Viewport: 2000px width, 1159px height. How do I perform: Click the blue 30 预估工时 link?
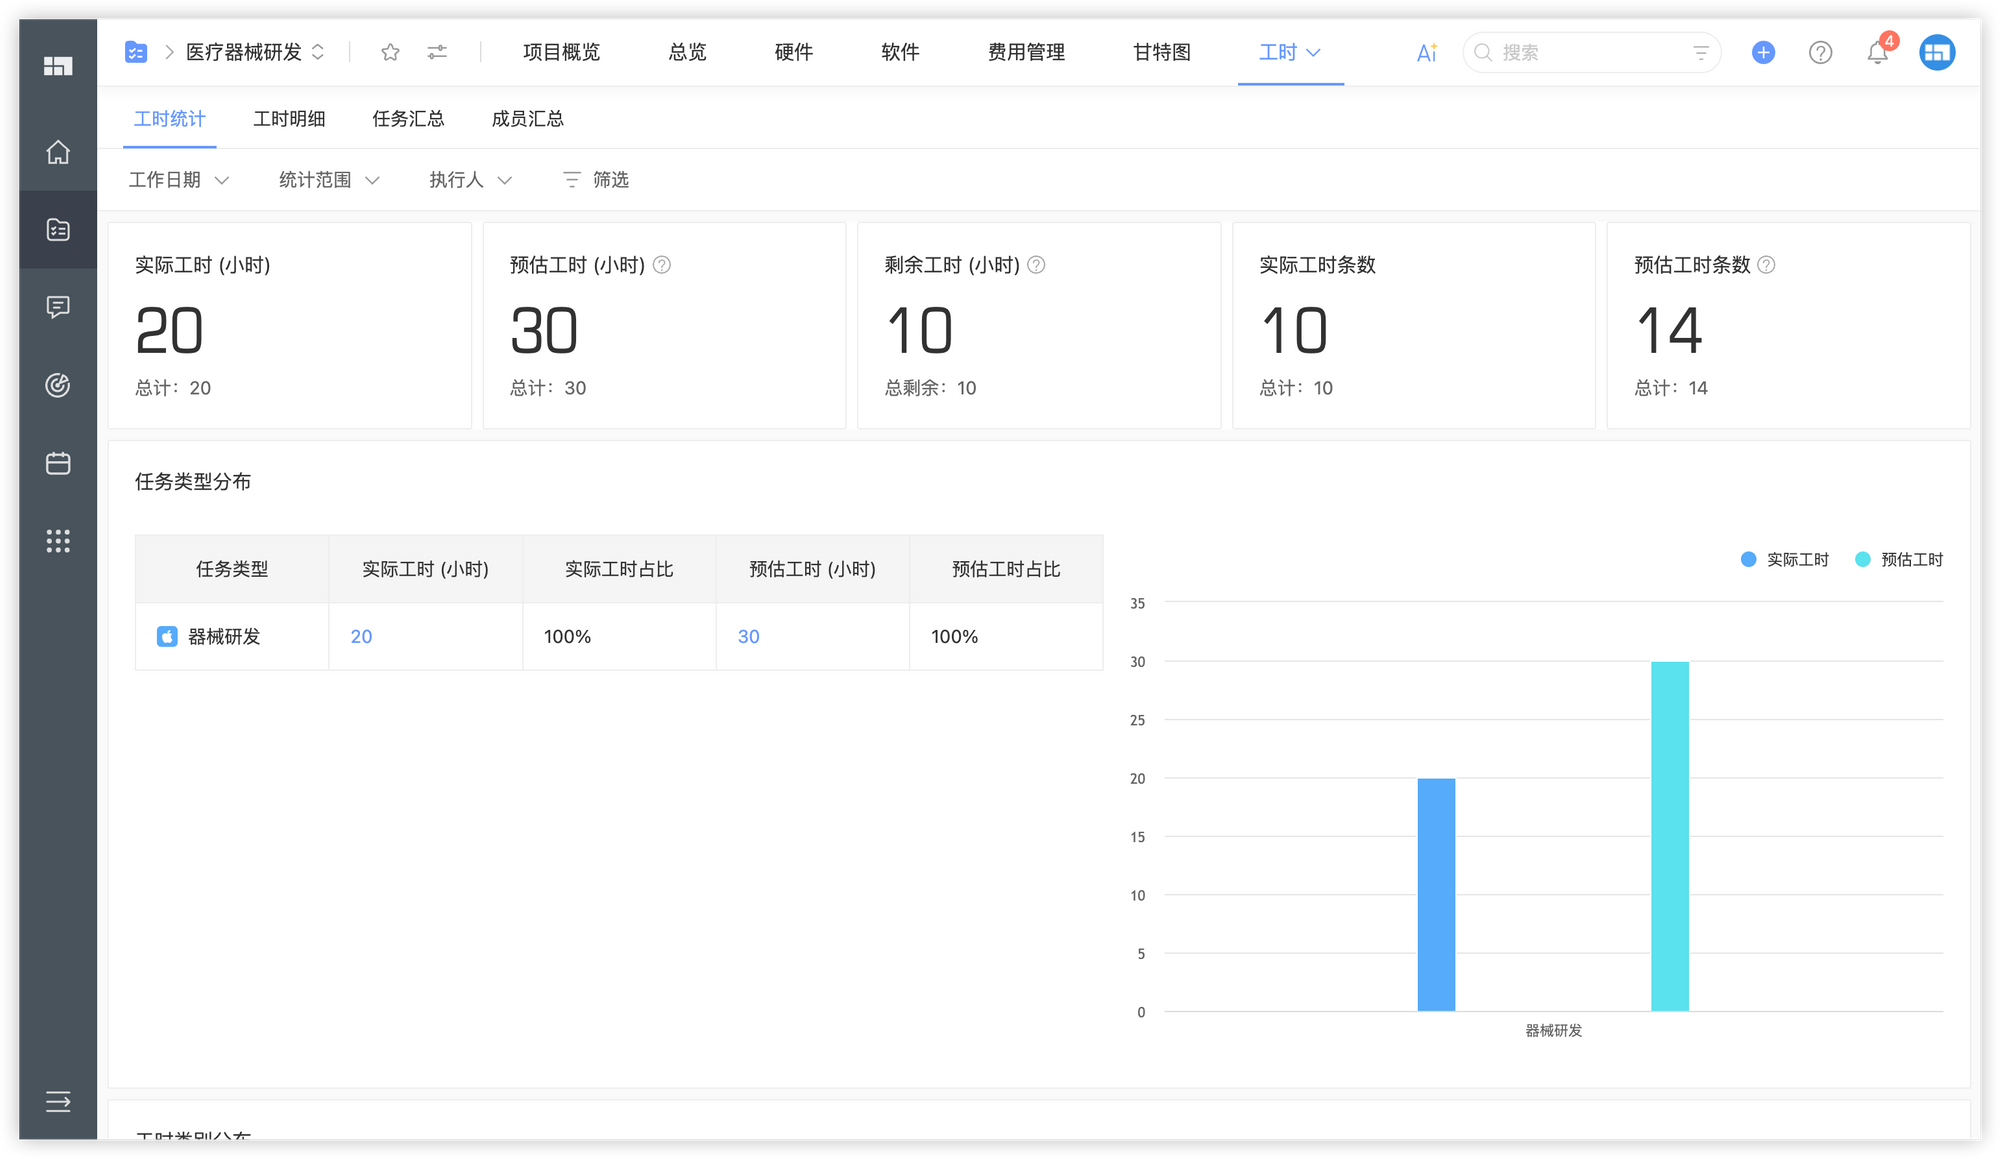(748, 637)
